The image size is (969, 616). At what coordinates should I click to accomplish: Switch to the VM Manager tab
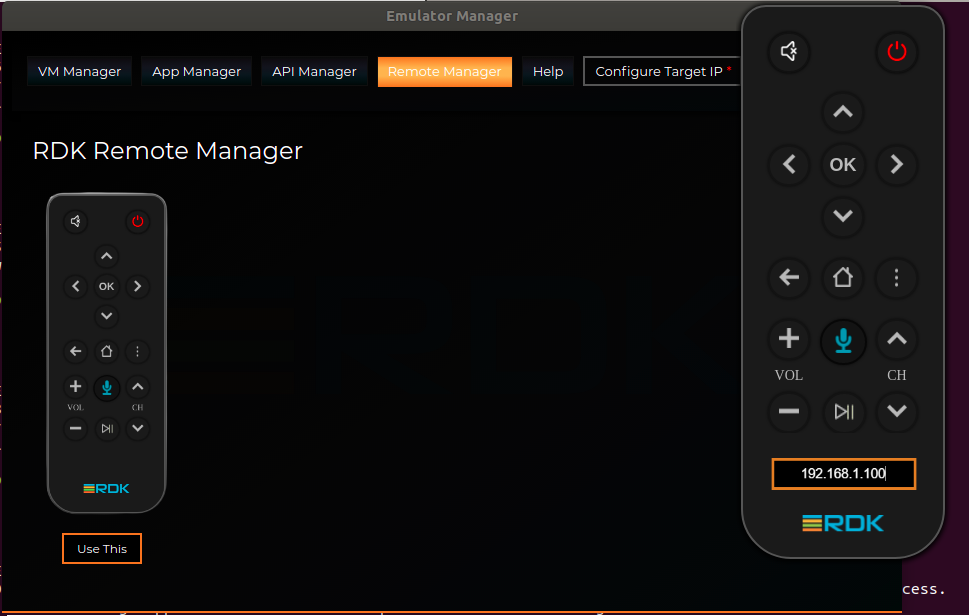[79, 72]
